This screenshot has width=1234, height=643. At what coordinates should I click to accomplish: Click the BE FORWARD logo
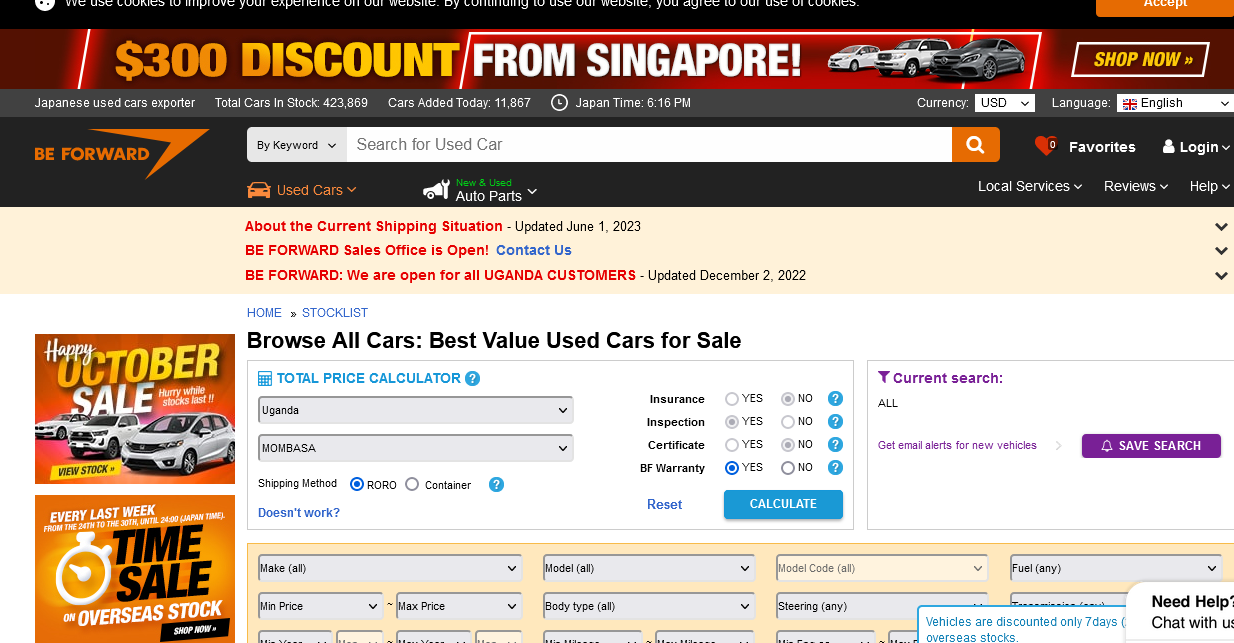coord(121,152)
